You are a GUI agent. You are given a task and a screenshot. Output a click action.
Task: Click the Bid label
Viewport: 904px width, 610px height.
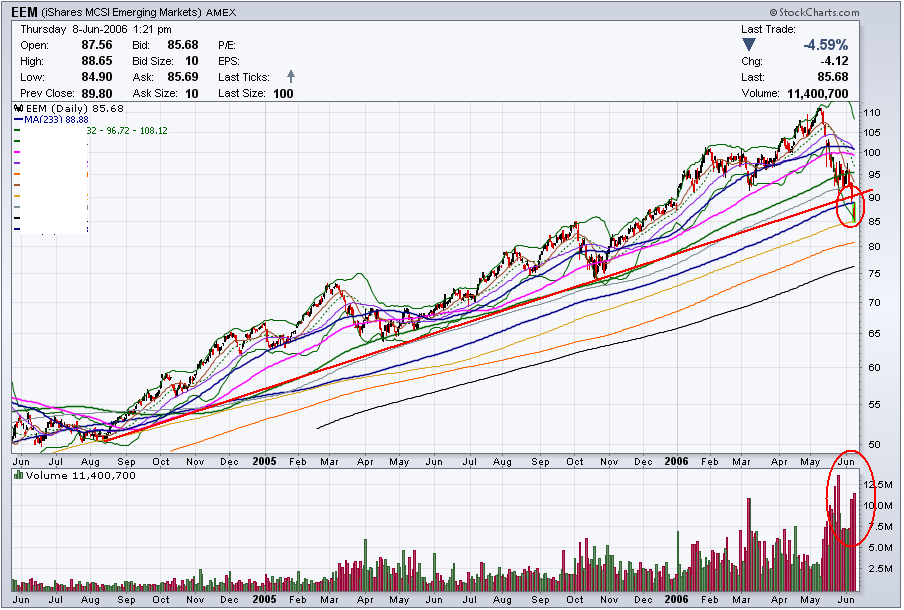point(141,45)
